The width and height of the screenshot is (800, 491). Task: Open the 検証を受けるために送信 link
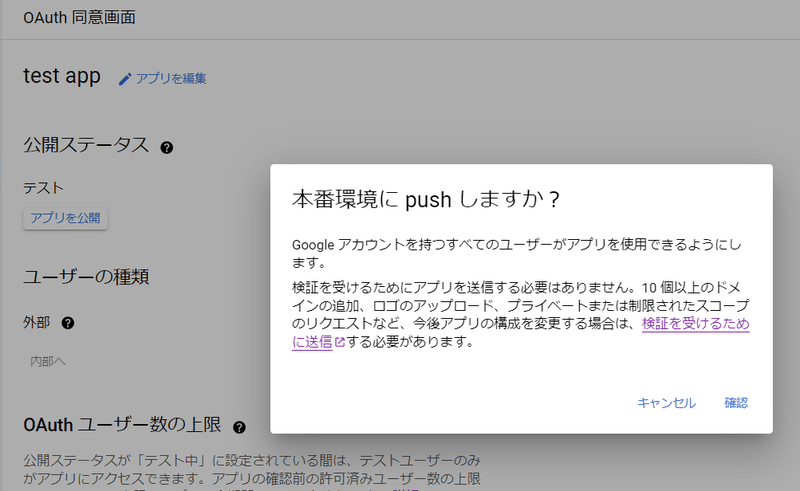point(695,324)
